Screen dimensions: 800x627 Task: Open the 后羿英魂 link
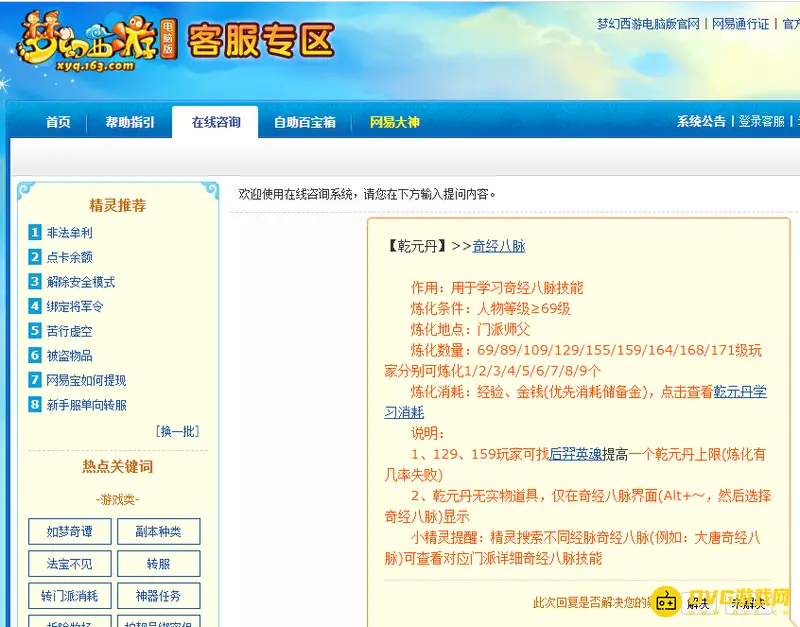tap(576, 454)
